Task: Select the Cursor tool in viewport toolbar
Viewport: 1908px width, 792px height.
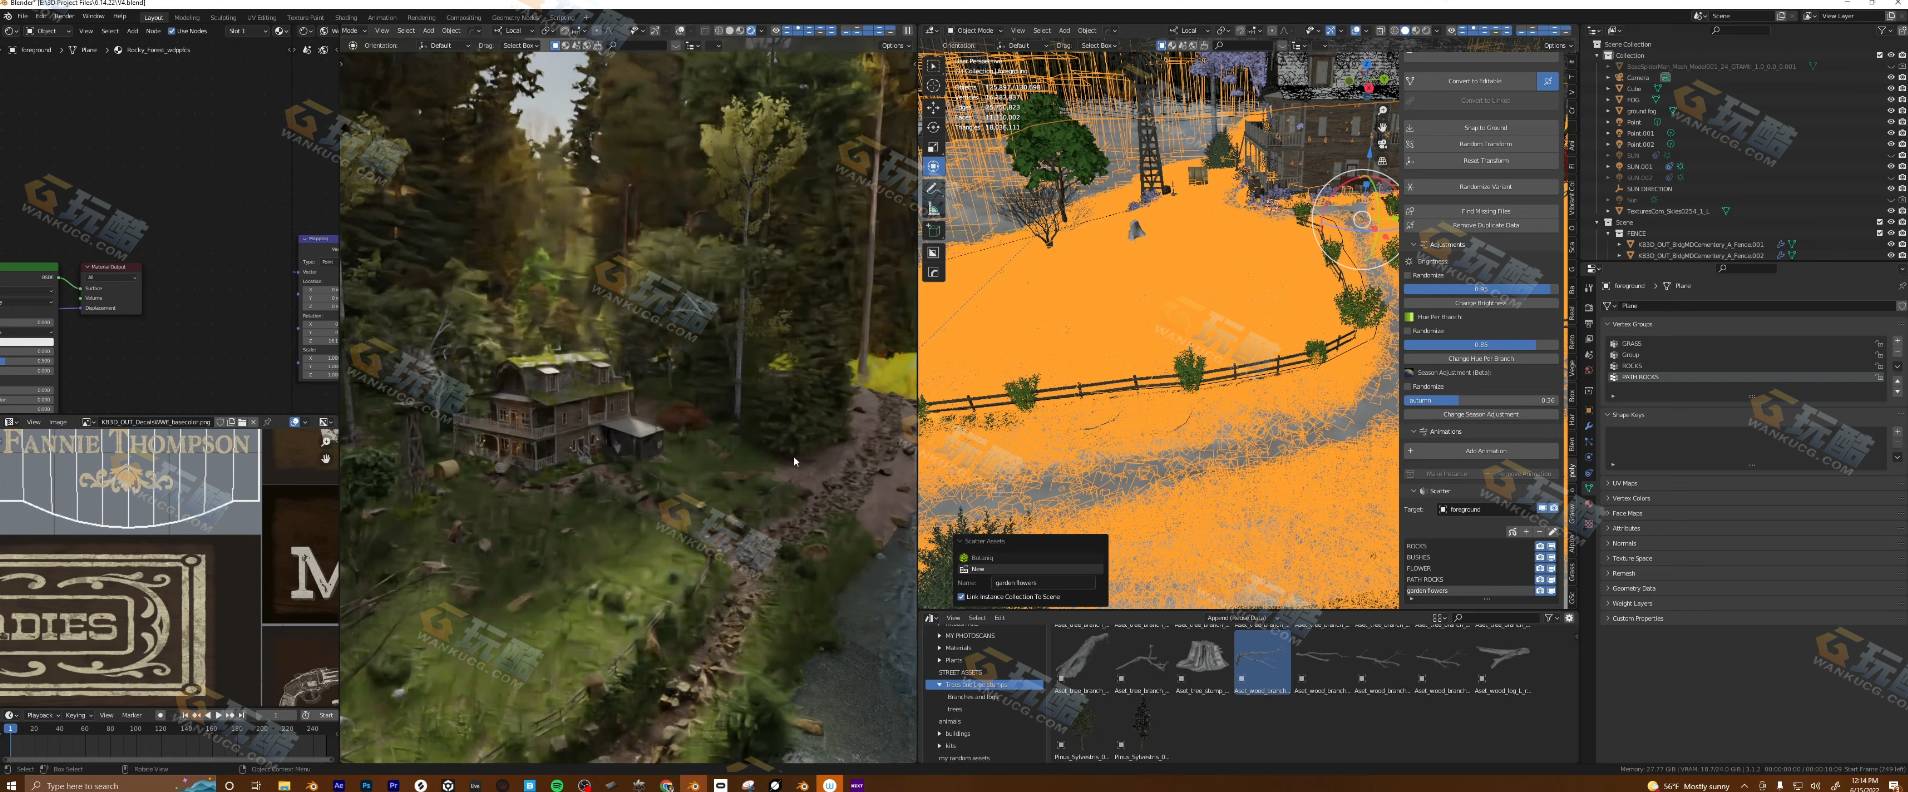Action: 933,86
